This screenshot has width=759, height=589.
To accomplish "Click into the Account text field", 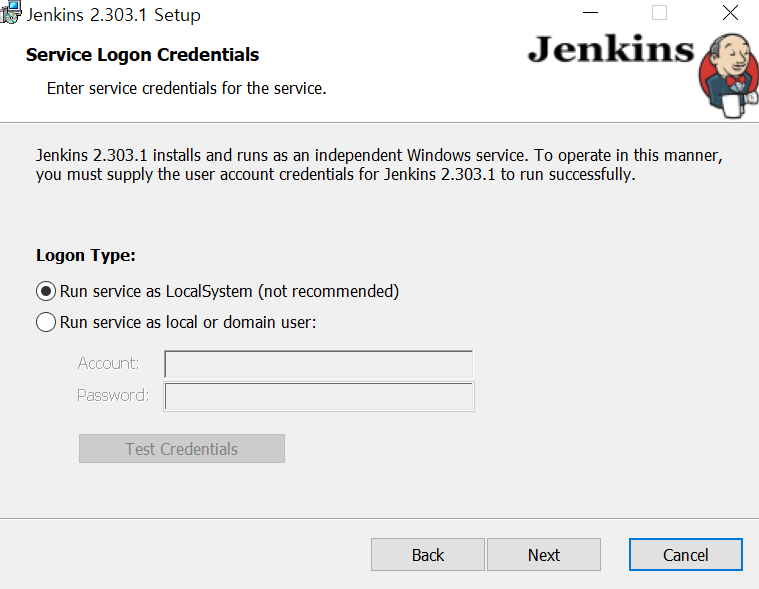I will [319, 364].
